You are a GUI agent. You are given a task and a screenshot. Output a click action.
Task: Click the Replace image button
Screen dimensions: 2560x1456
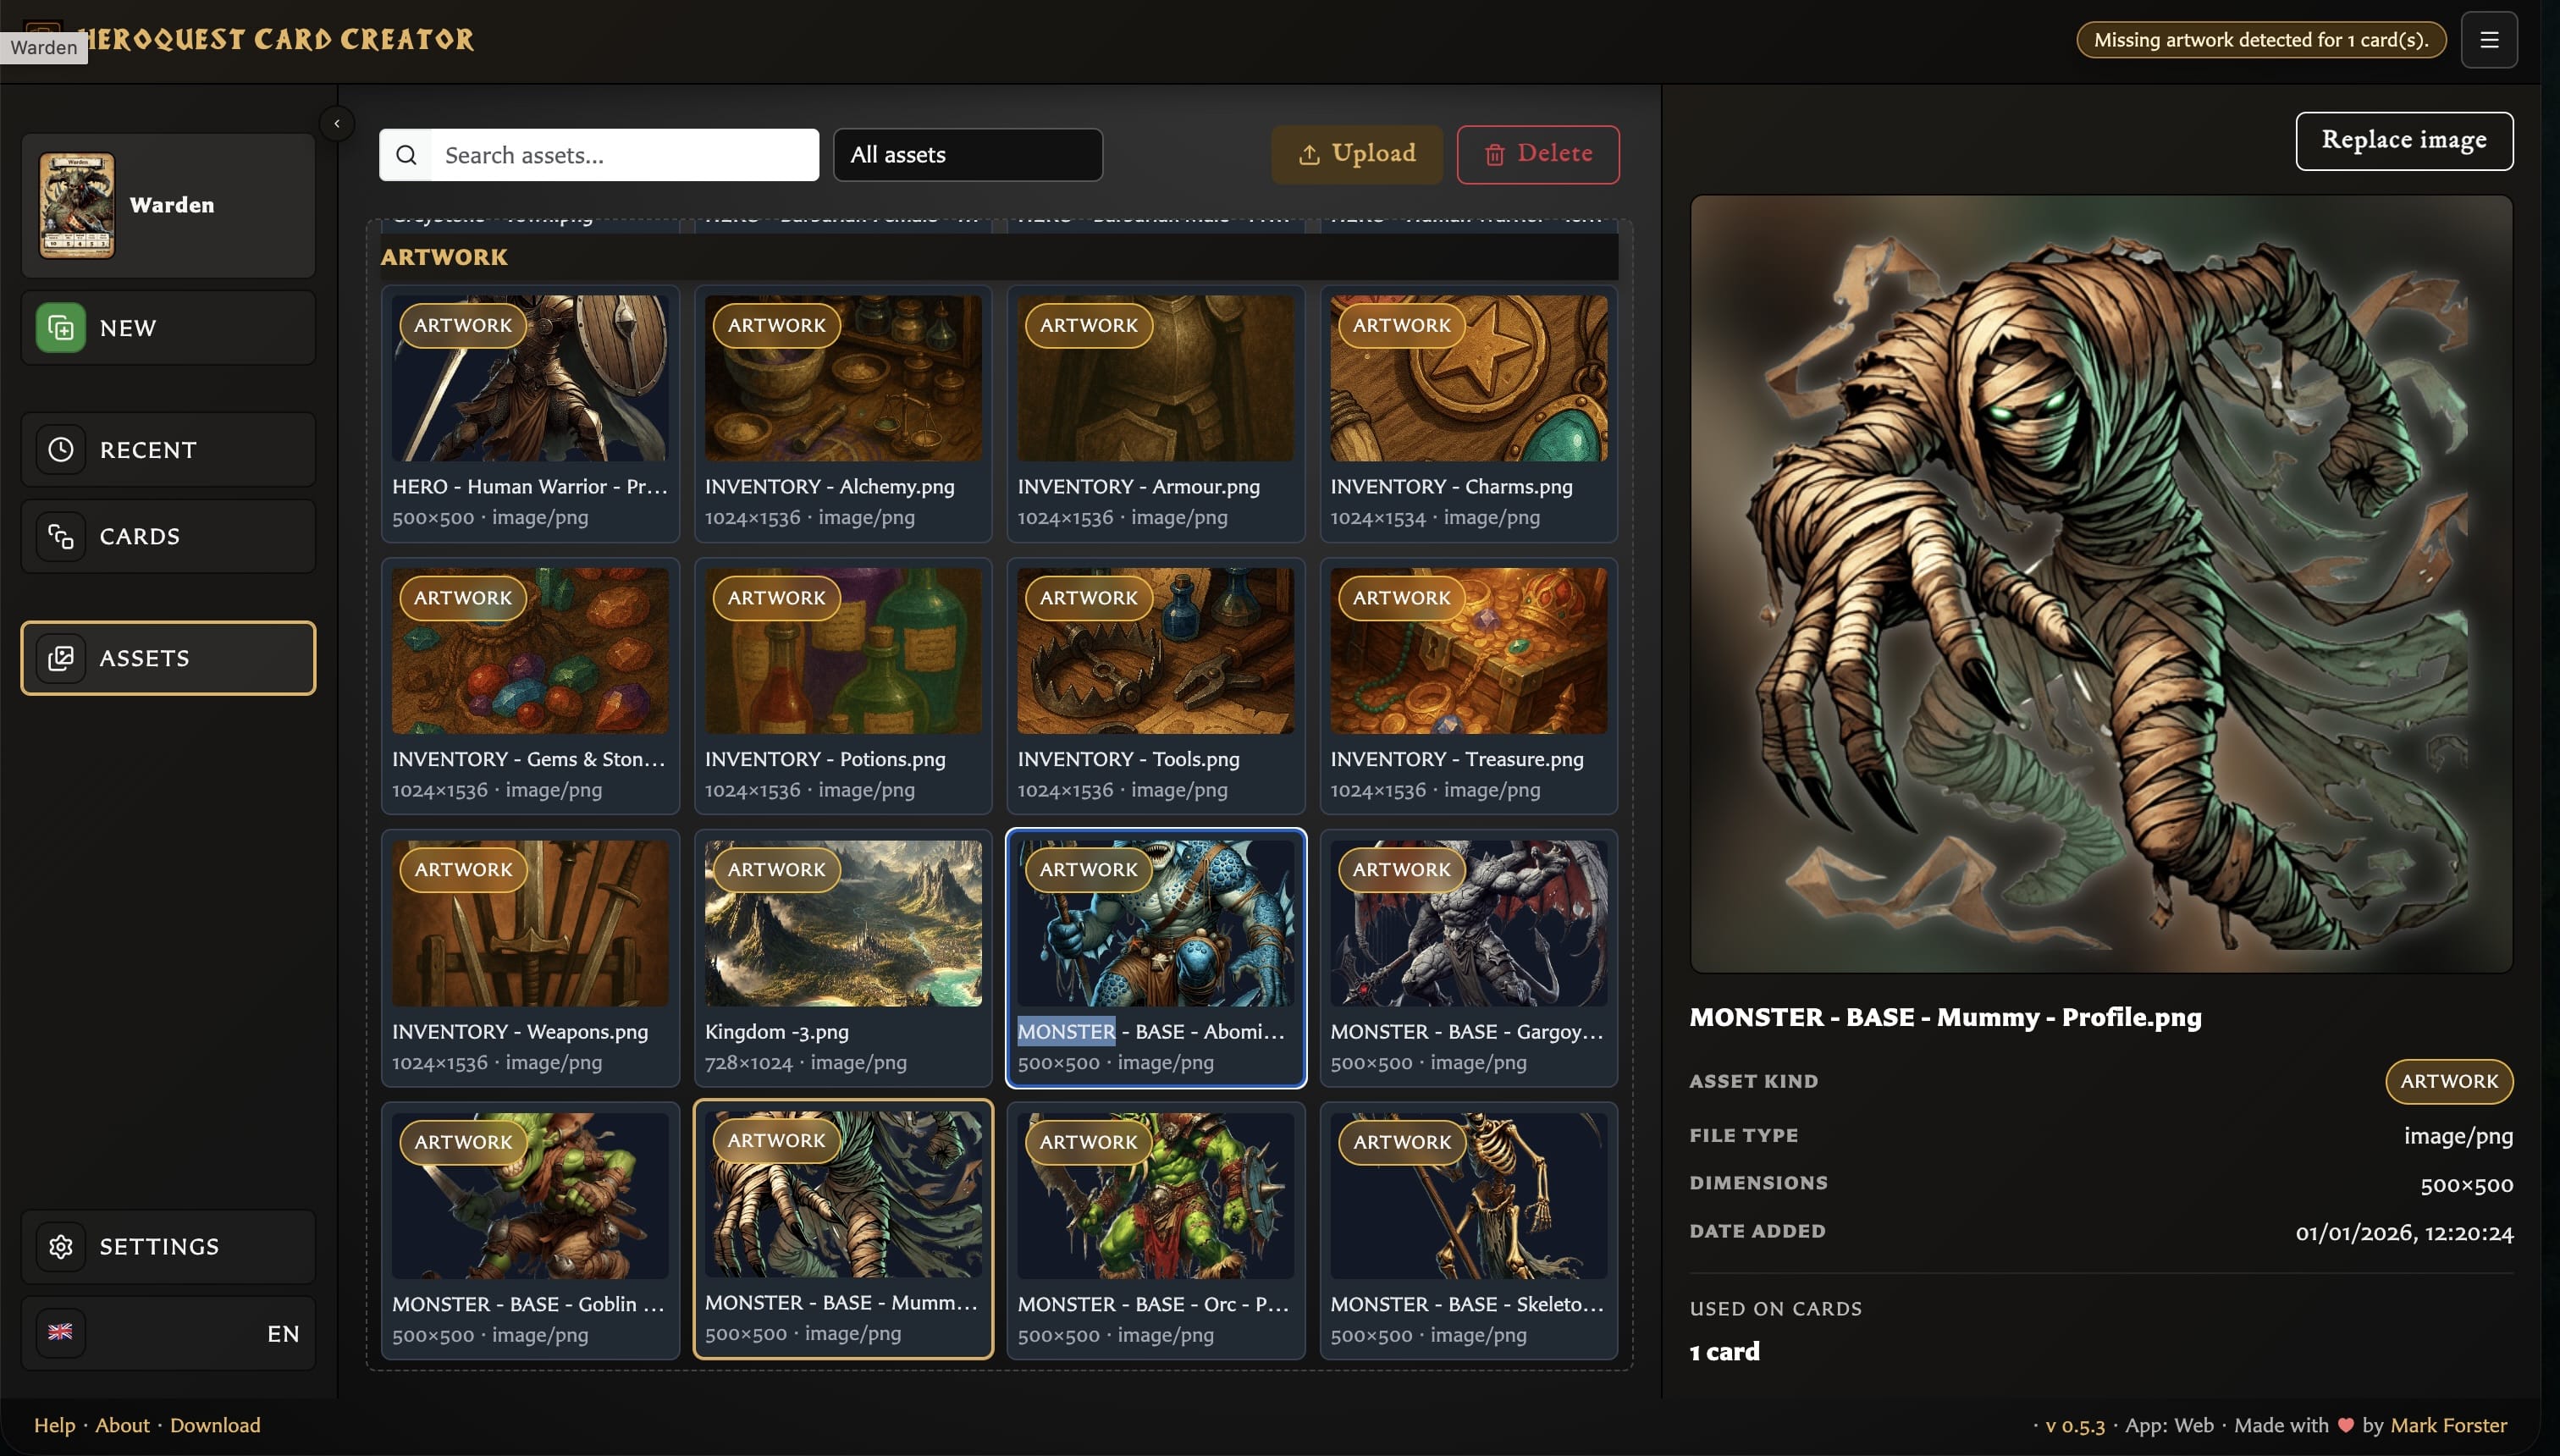pyautogui.click(x=2404, y=140)
